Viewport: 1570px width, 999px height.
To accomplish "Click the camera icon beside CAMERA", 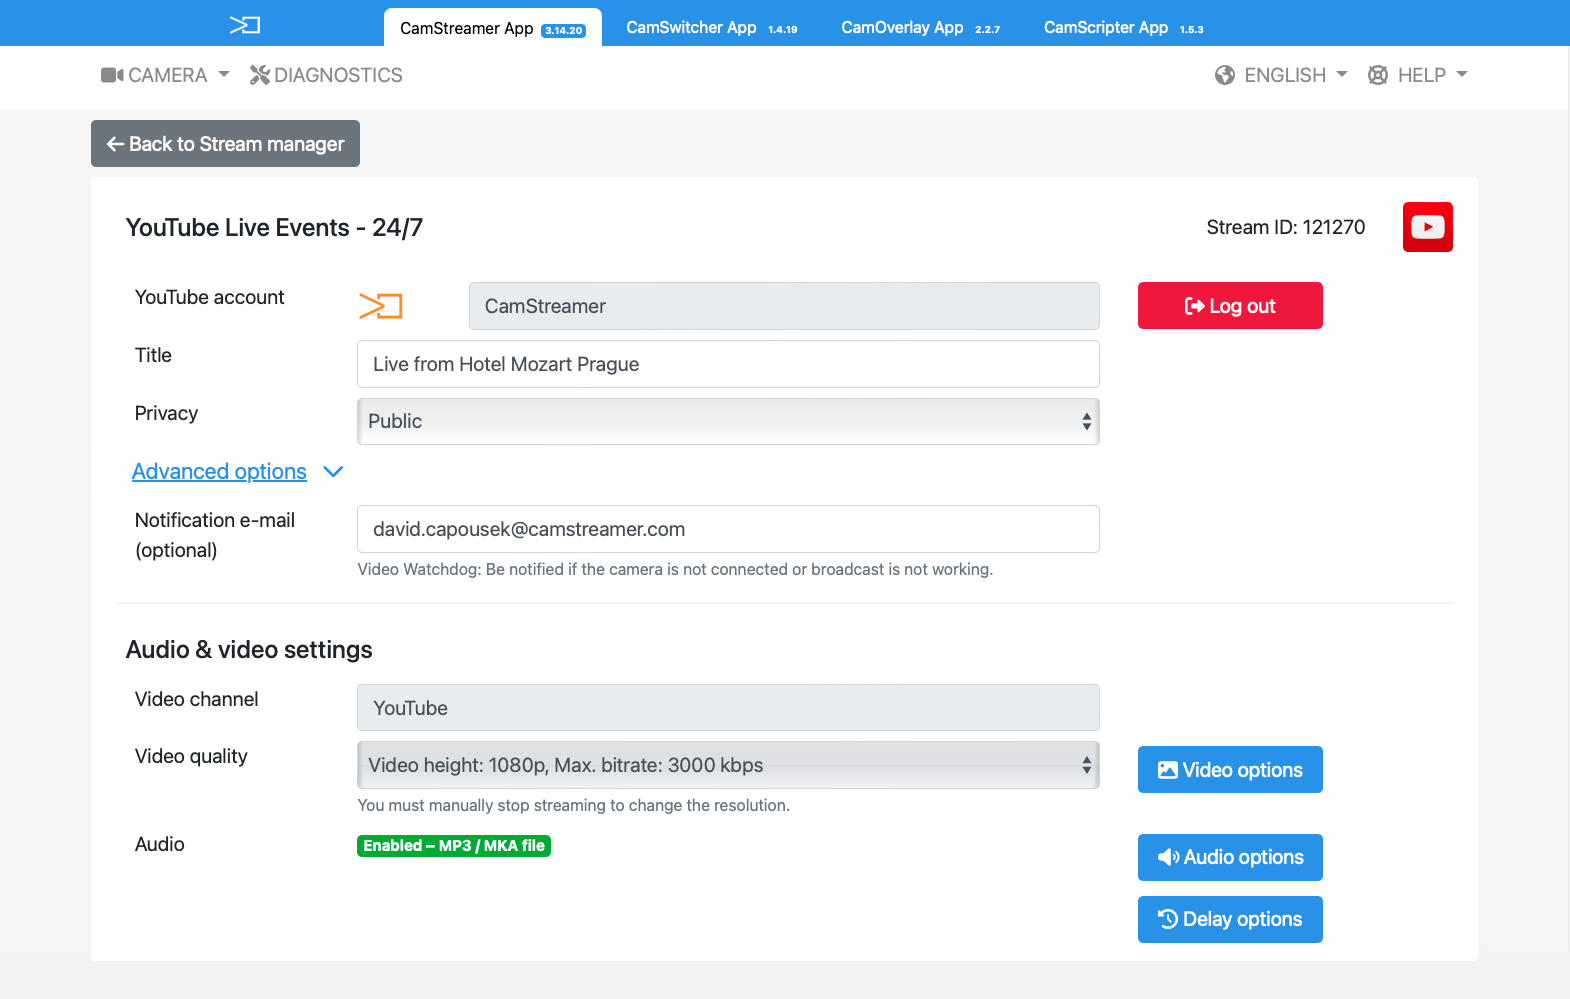I will pos(112,75).
